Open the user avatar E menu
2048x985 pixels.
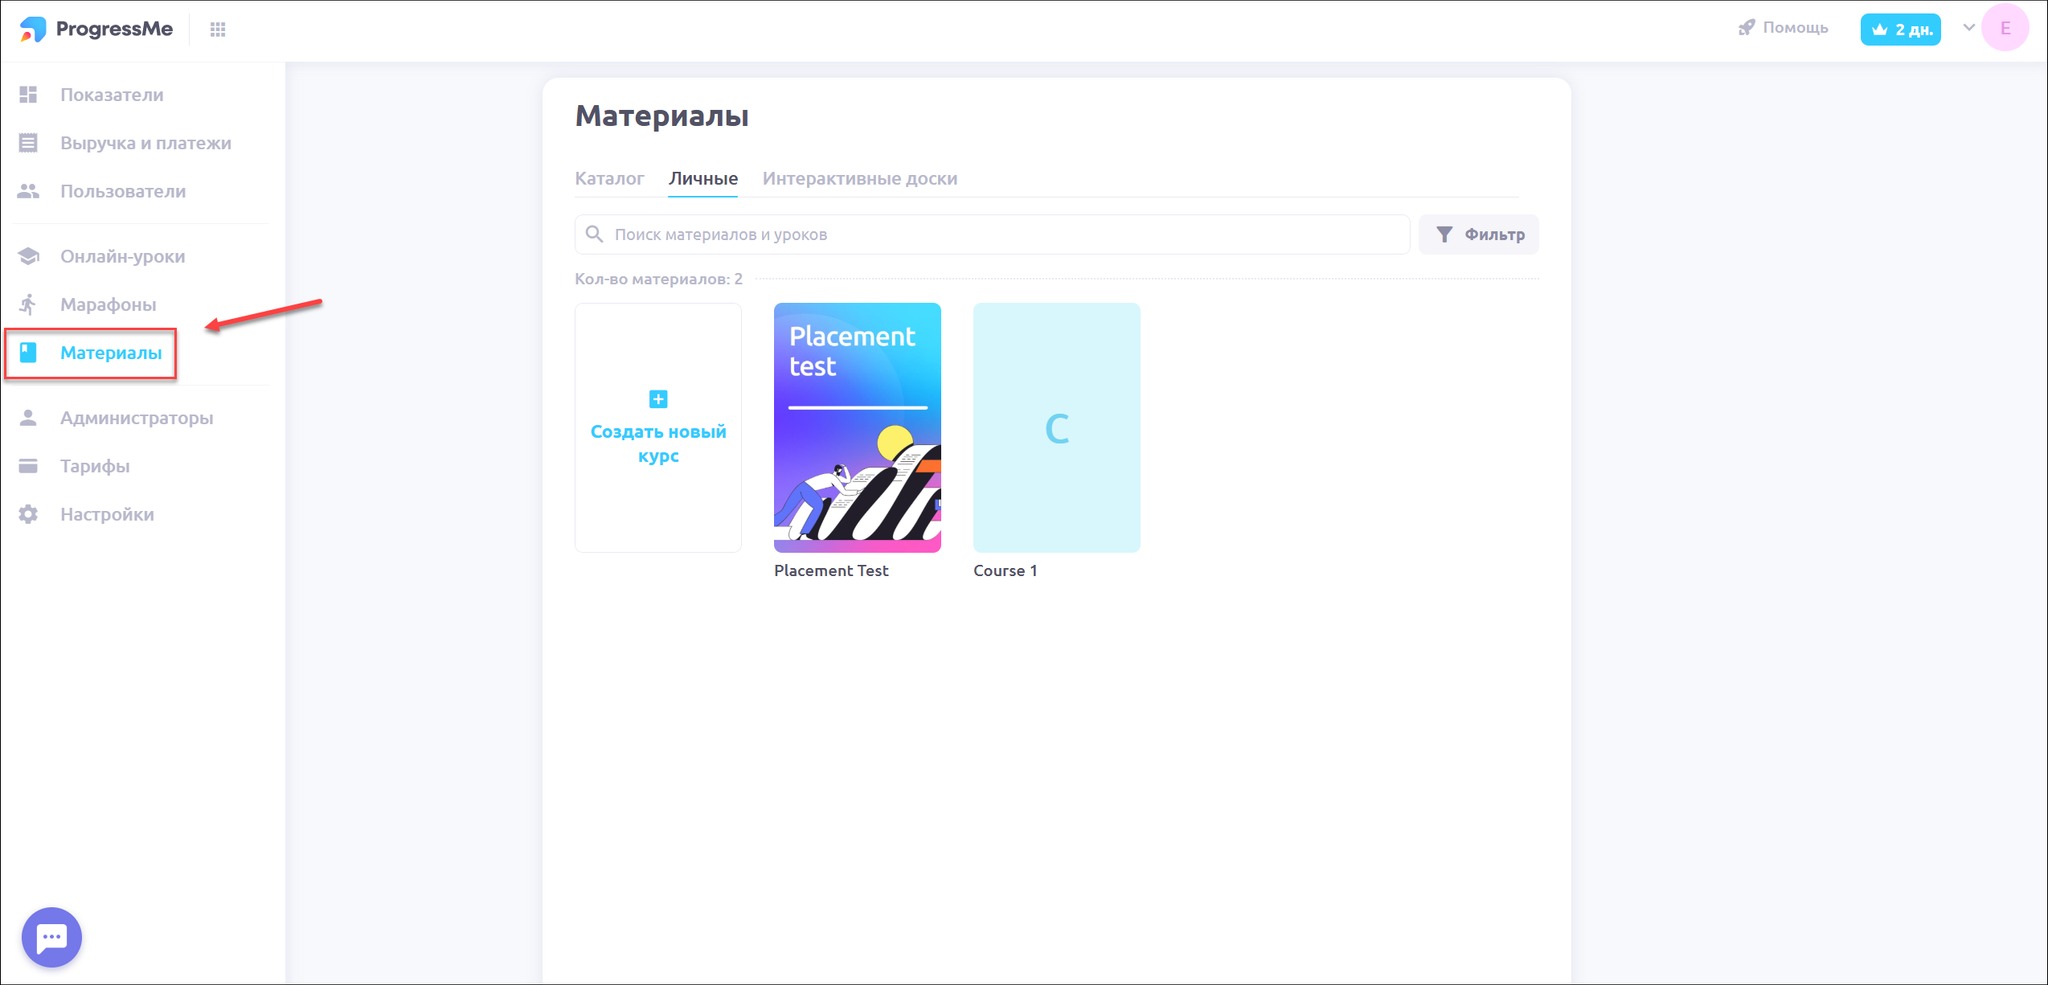2004,28
